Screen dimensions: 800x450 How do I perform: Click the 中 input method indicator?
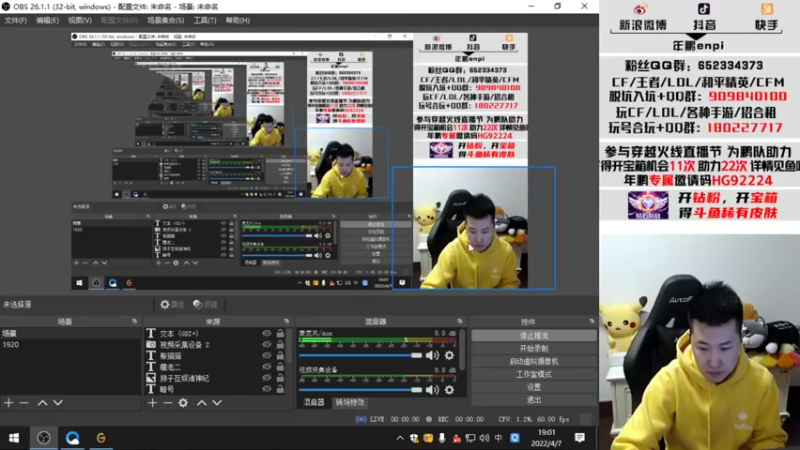[x=498, y=438]
